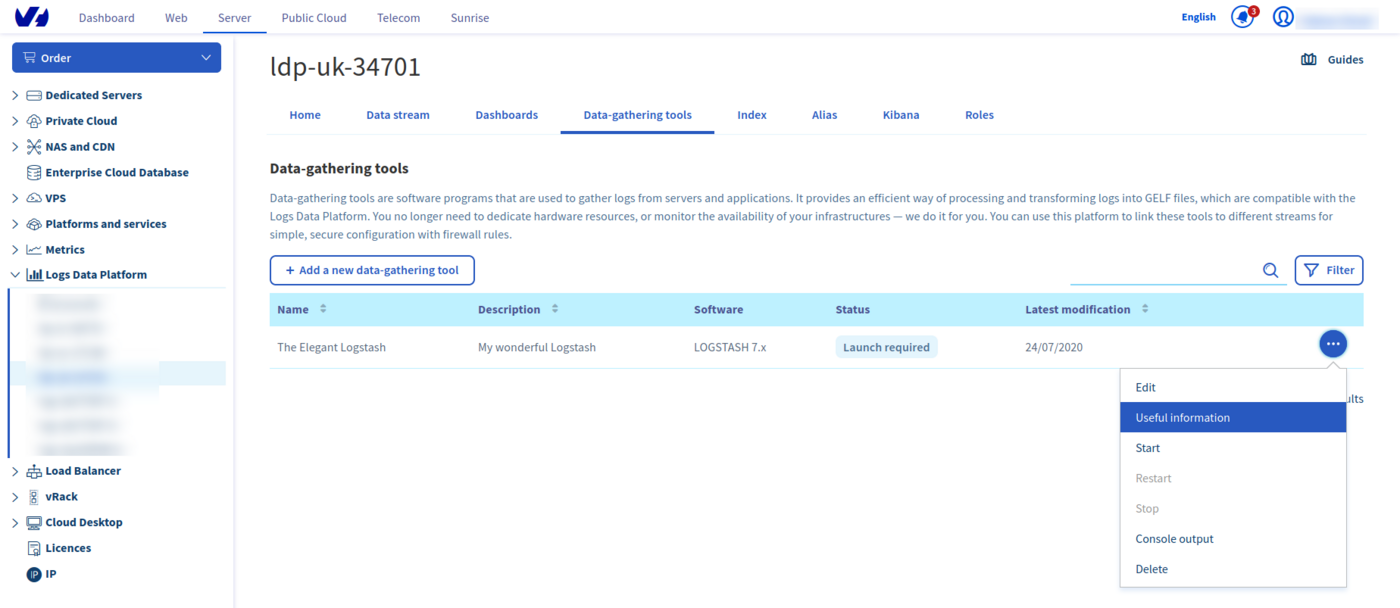Viewport: 1400px width, 608px height.
Task: Sort table by Name column arrows
Action: pyautogui.click(x=323, y=310)
